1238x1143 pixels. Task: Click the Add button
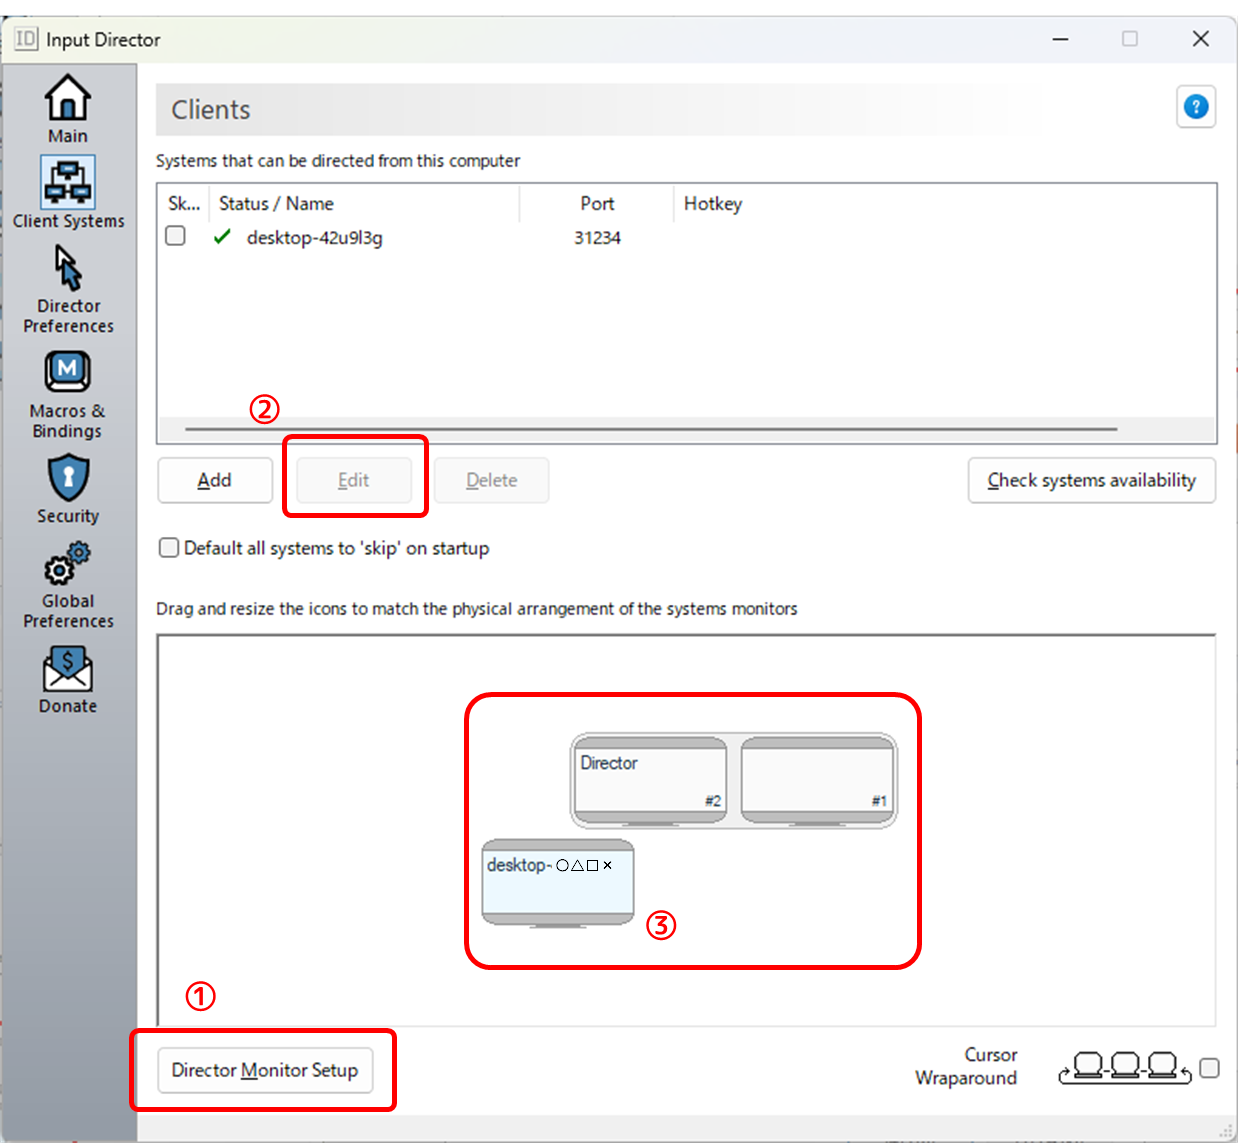click(x=215, y=480)
